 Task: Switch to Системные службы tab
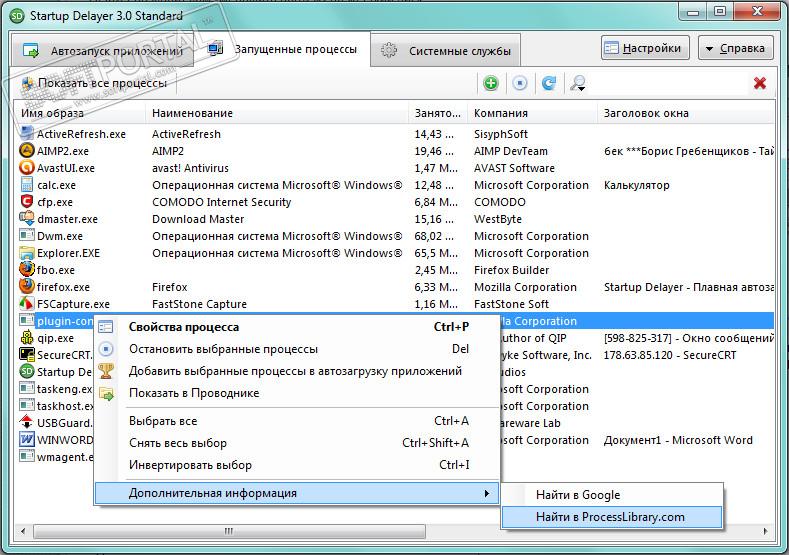pyautogui.click(x=445, y=51)
